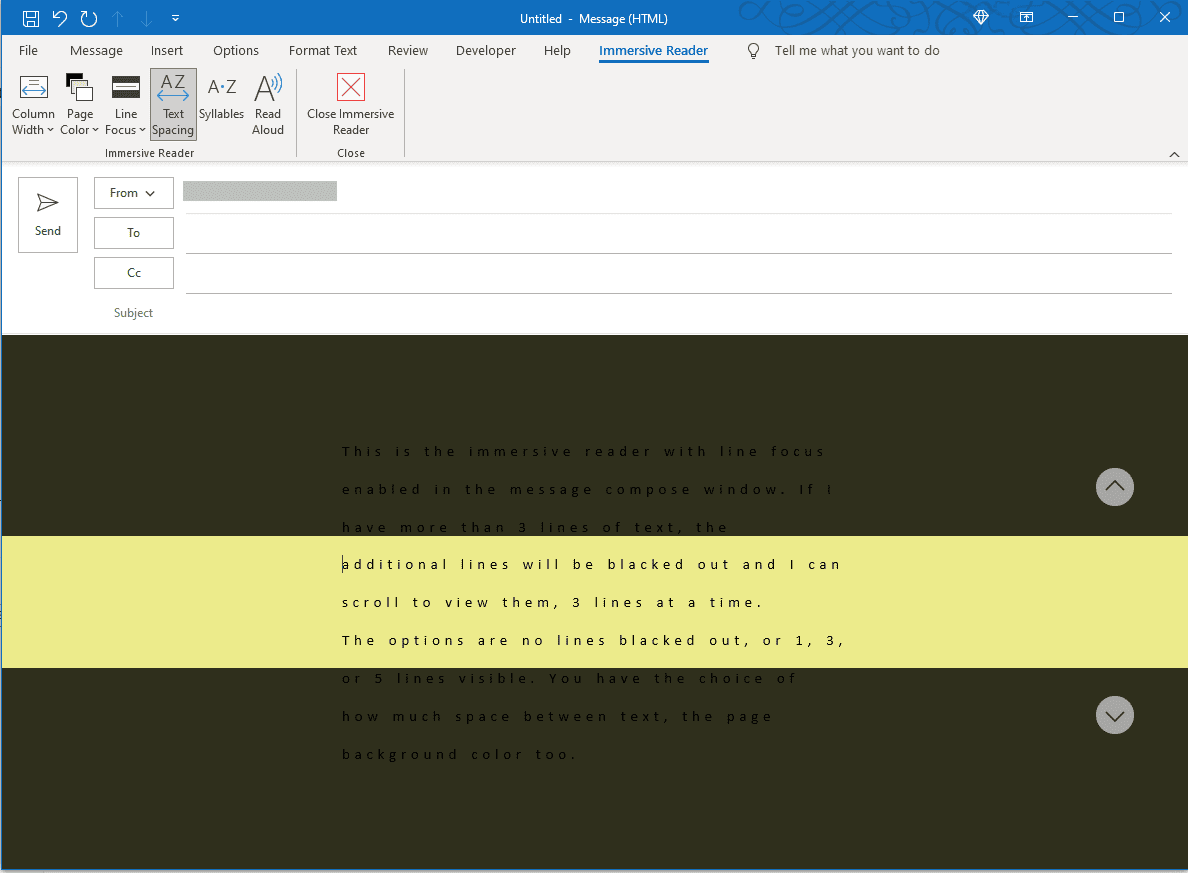Toggle Text Spacing in Immersive Reader

[x=172, y=104]
